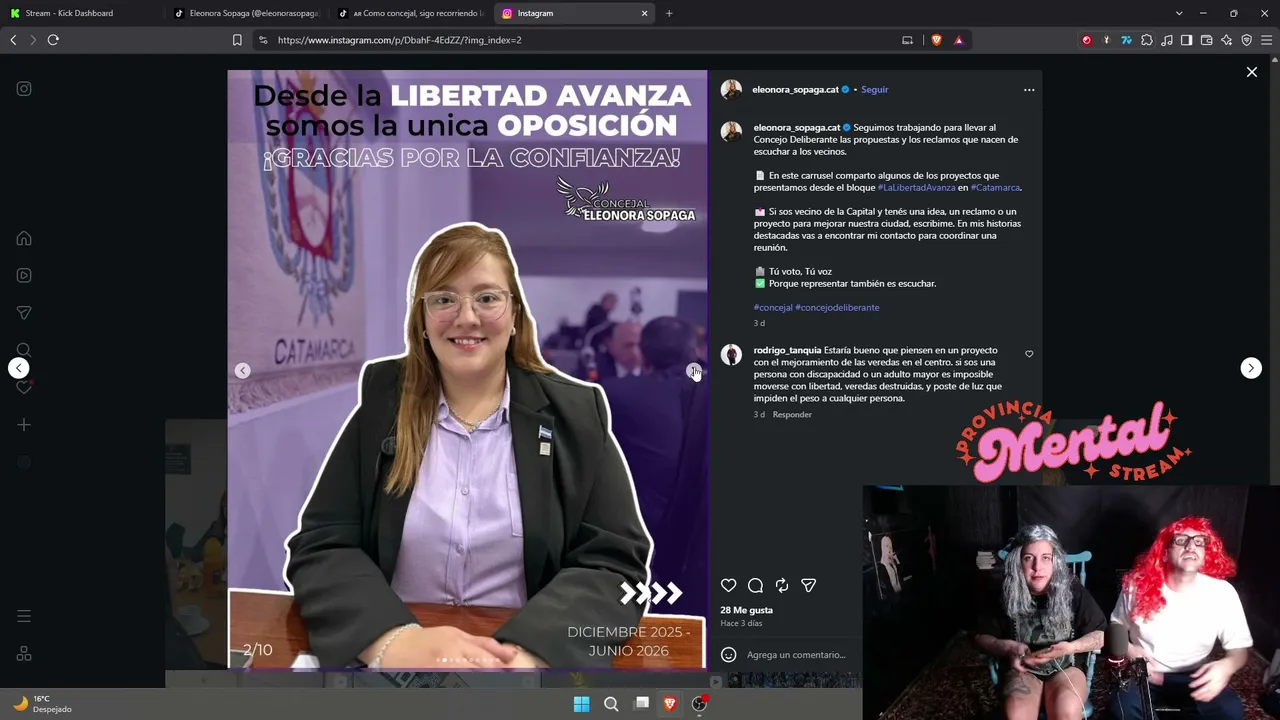Open the #LaLibertadAvanza hashtag

point(916,188)
